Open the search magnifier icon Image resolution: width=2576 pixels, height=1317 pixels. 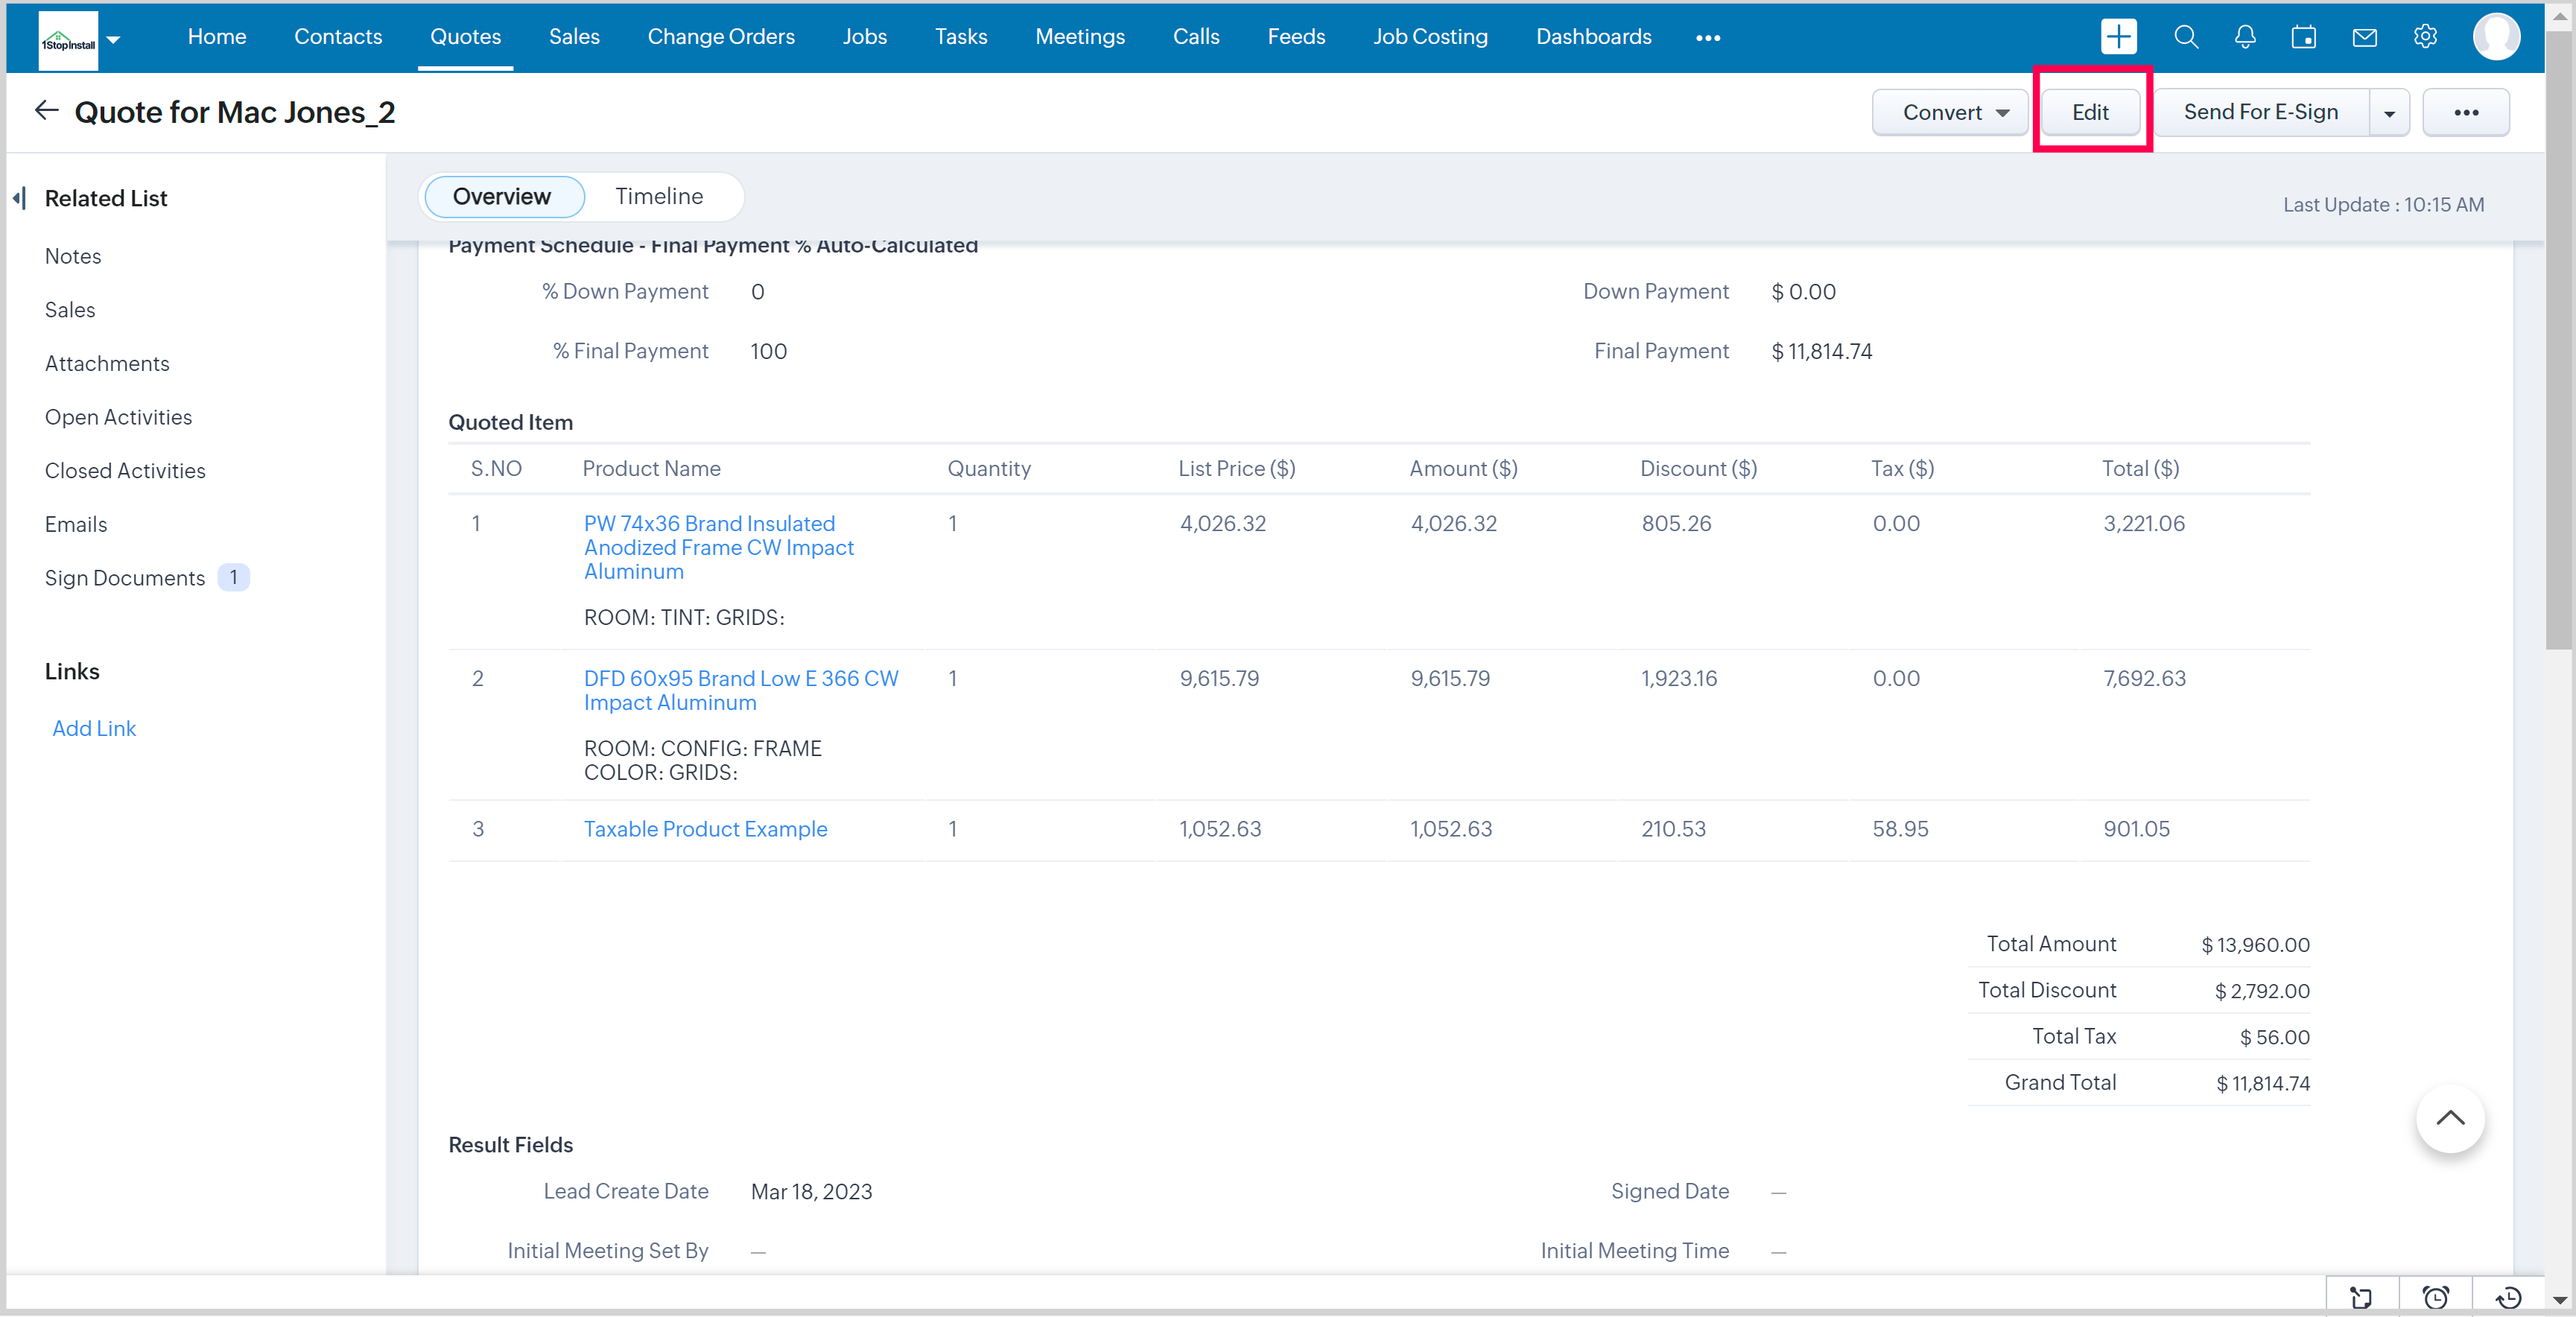[x=2185, y=37]
